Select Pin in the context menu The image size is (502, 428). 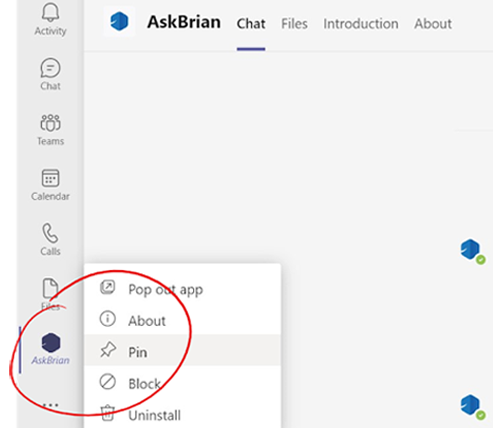[182, 351]
